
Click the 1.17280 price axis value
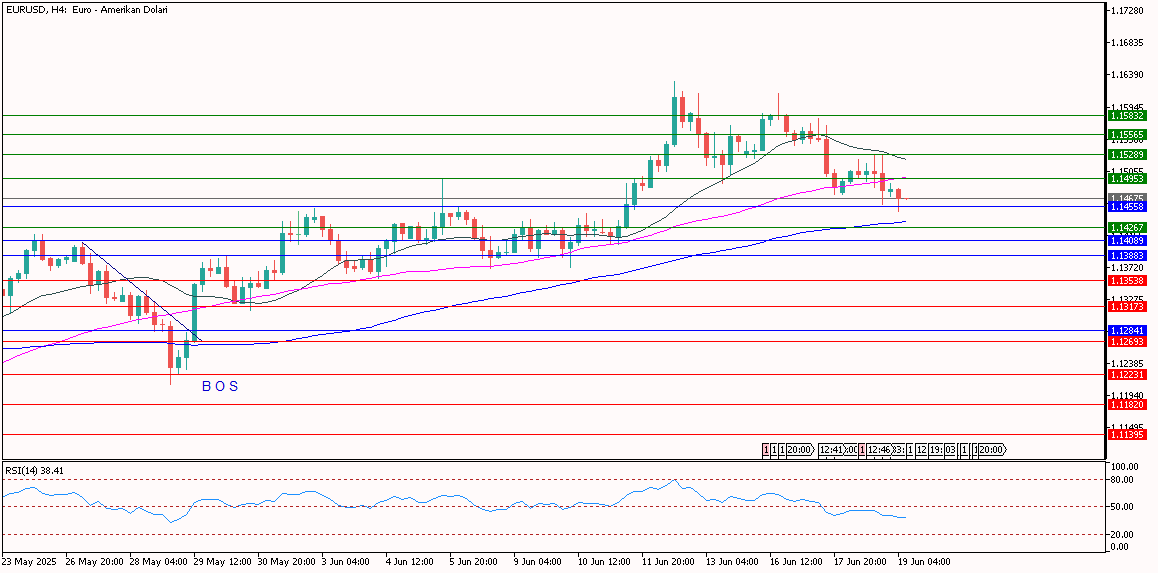[1128, 10]
